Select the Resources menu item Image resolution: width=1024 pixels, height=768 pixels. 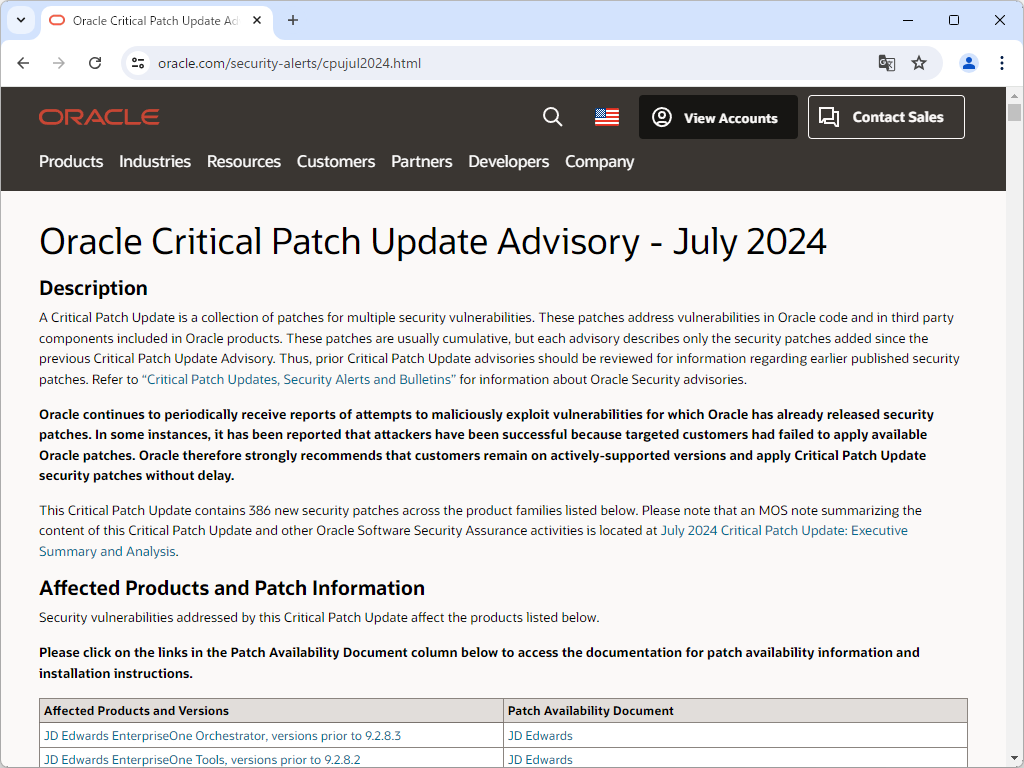click(243, 161)
